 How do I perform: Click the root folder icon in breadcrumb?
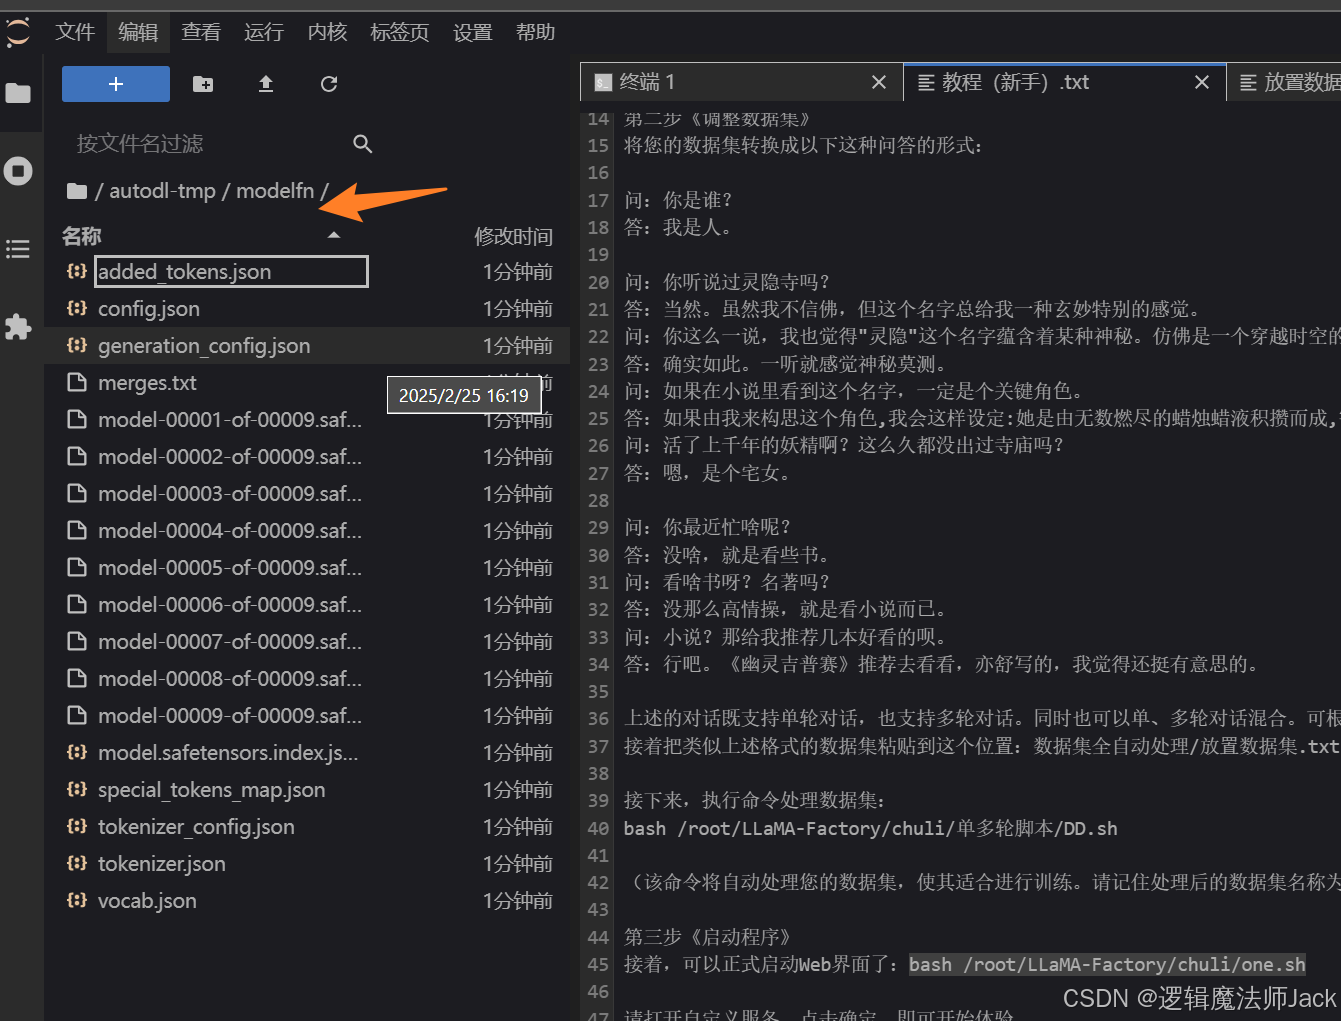pyautogui.click(x=76, y=191)
